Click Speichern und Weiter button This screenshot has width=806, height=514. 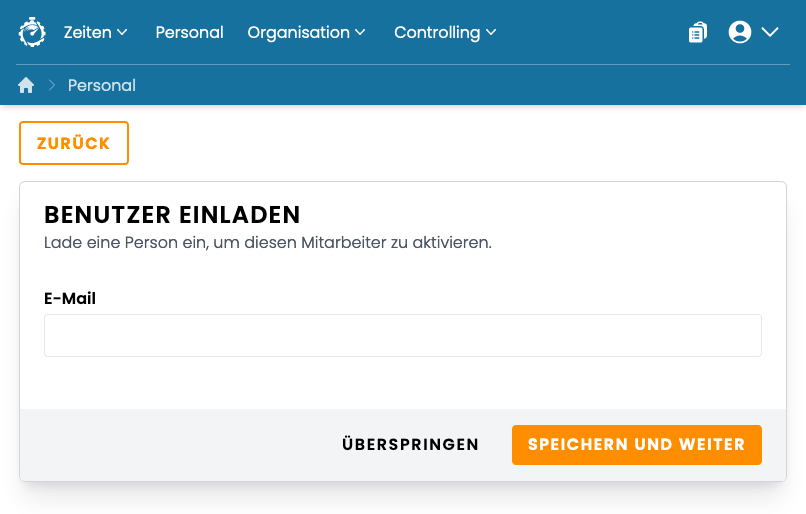point(636,445)
